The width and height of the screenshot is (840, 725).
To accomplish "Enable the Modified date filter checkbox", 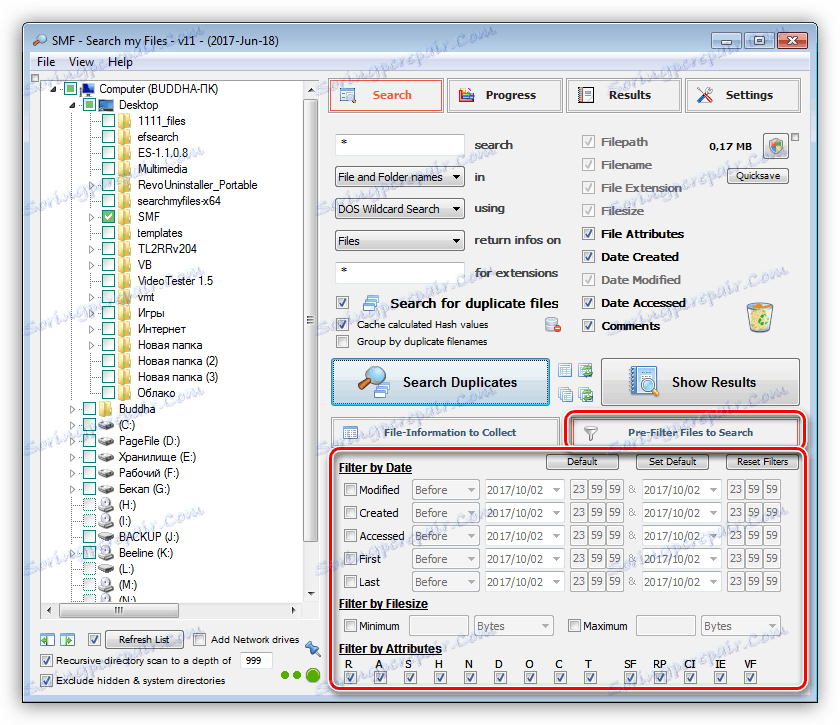I will click(350, 489).
